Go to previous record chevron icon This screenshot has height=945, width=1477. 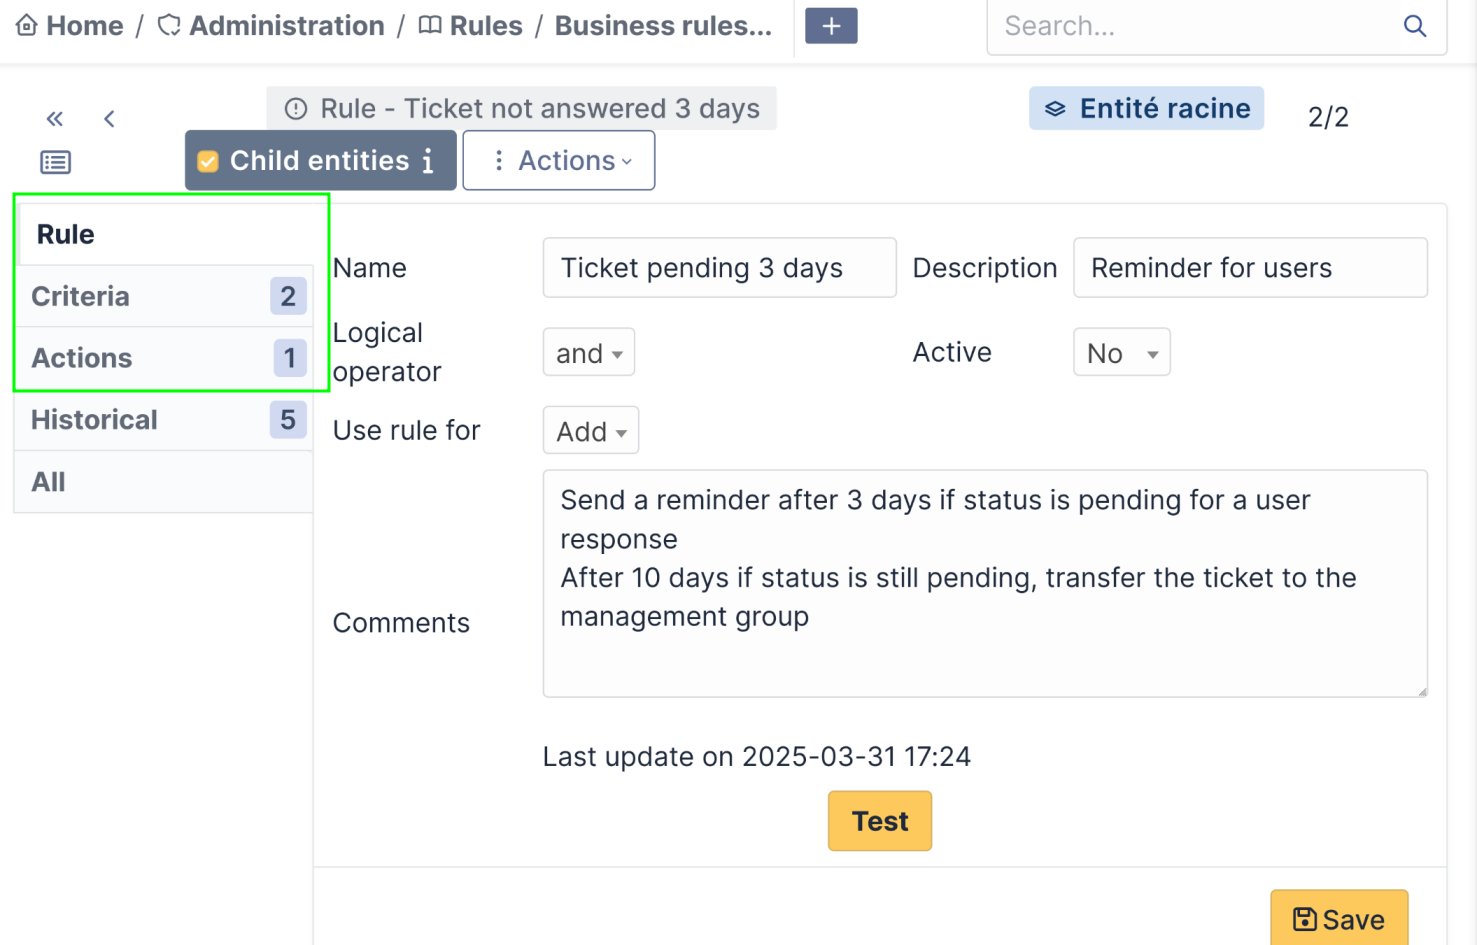click(x=109, y=119)
